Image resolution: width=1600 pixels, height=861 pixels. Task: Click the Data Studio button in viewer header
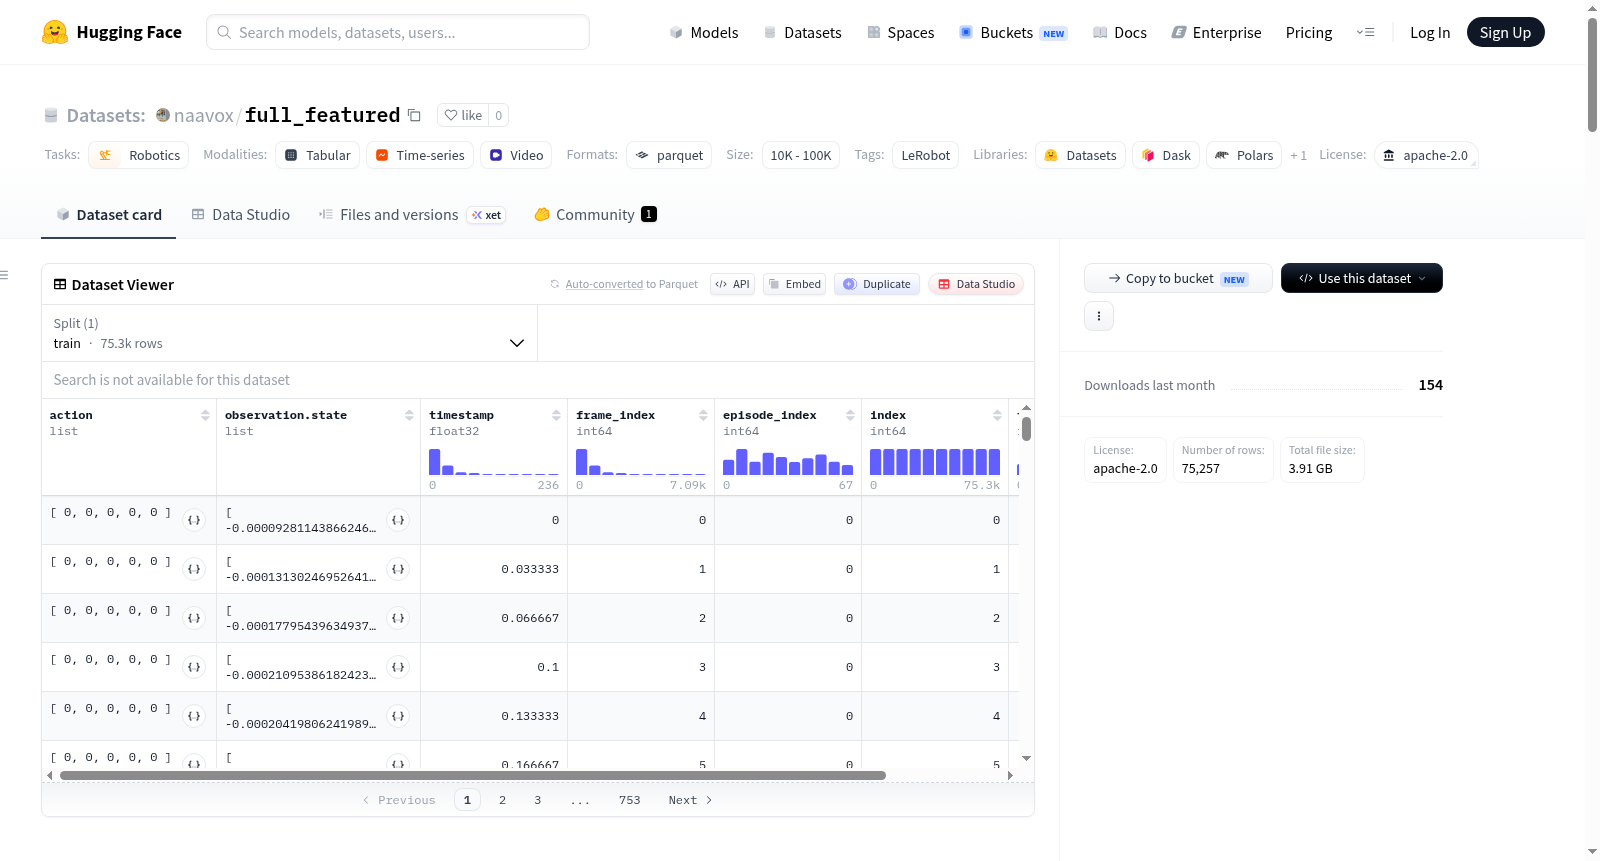click(976, 284)
